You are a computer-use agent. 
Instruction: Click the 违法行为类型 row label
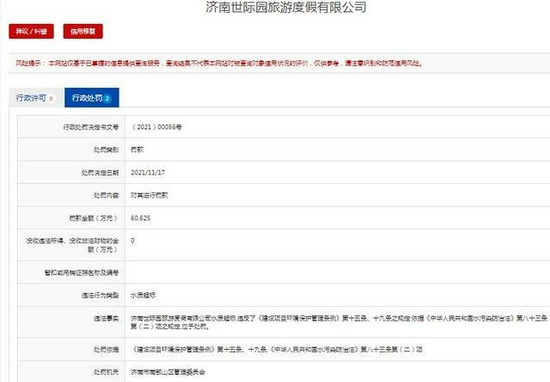coord(100,295)
